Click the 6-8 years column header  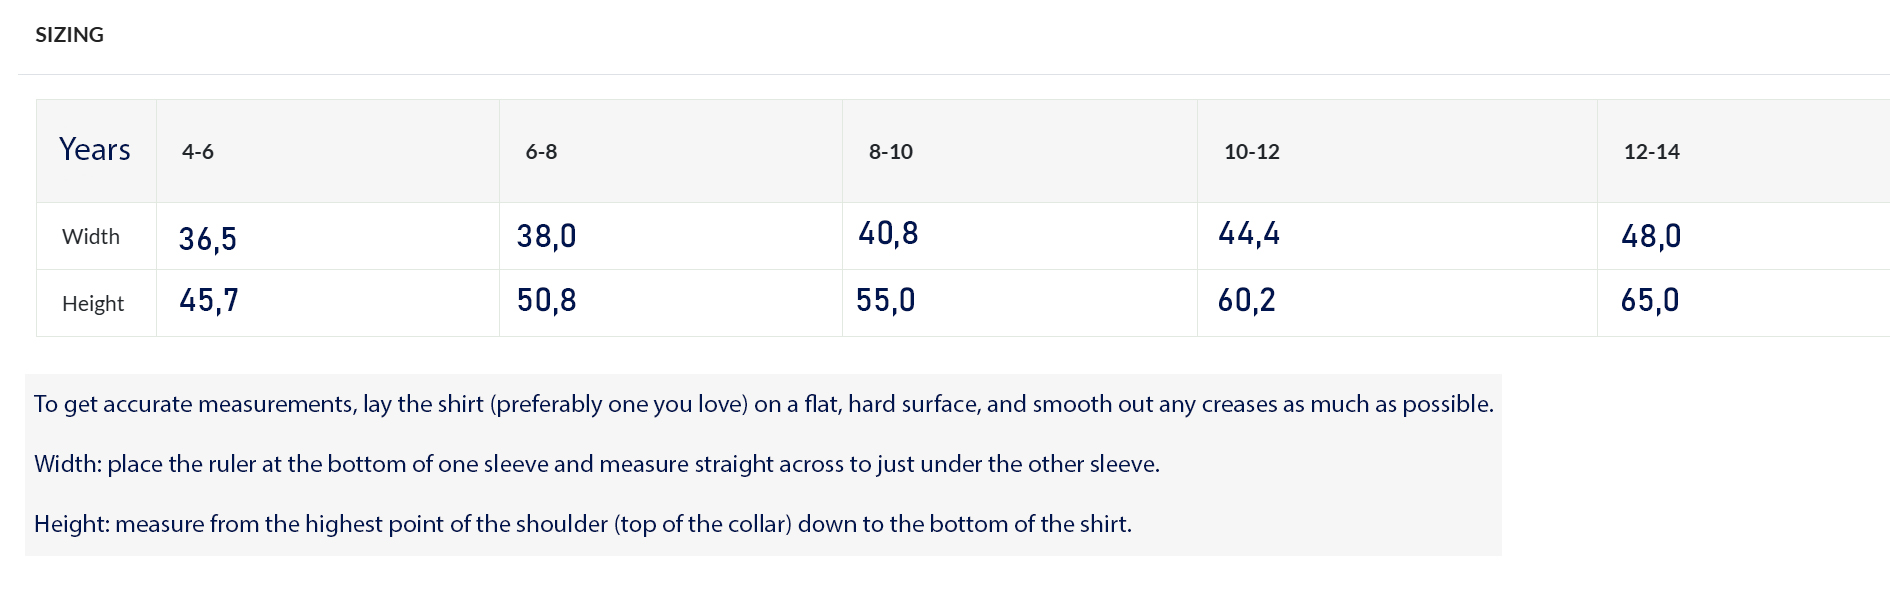pyautogui.click(x=541, y=152)
